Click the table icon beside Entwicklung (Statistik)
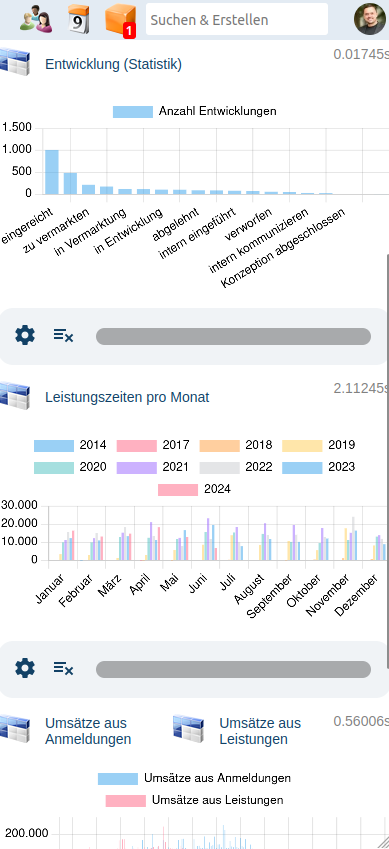389x849 pixels. tap(14, 62)
